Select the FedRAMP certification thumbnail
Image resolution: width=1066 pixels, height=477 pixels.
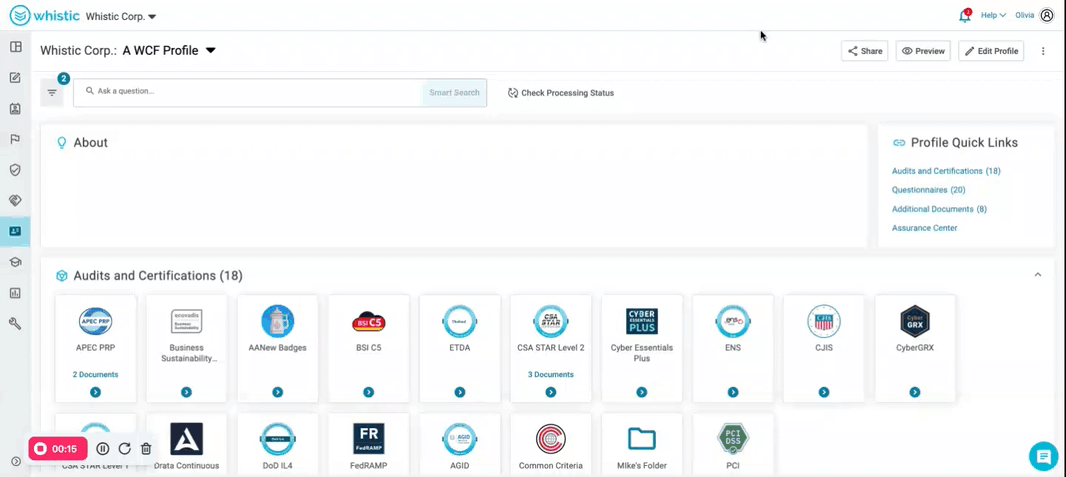[368, 439]
